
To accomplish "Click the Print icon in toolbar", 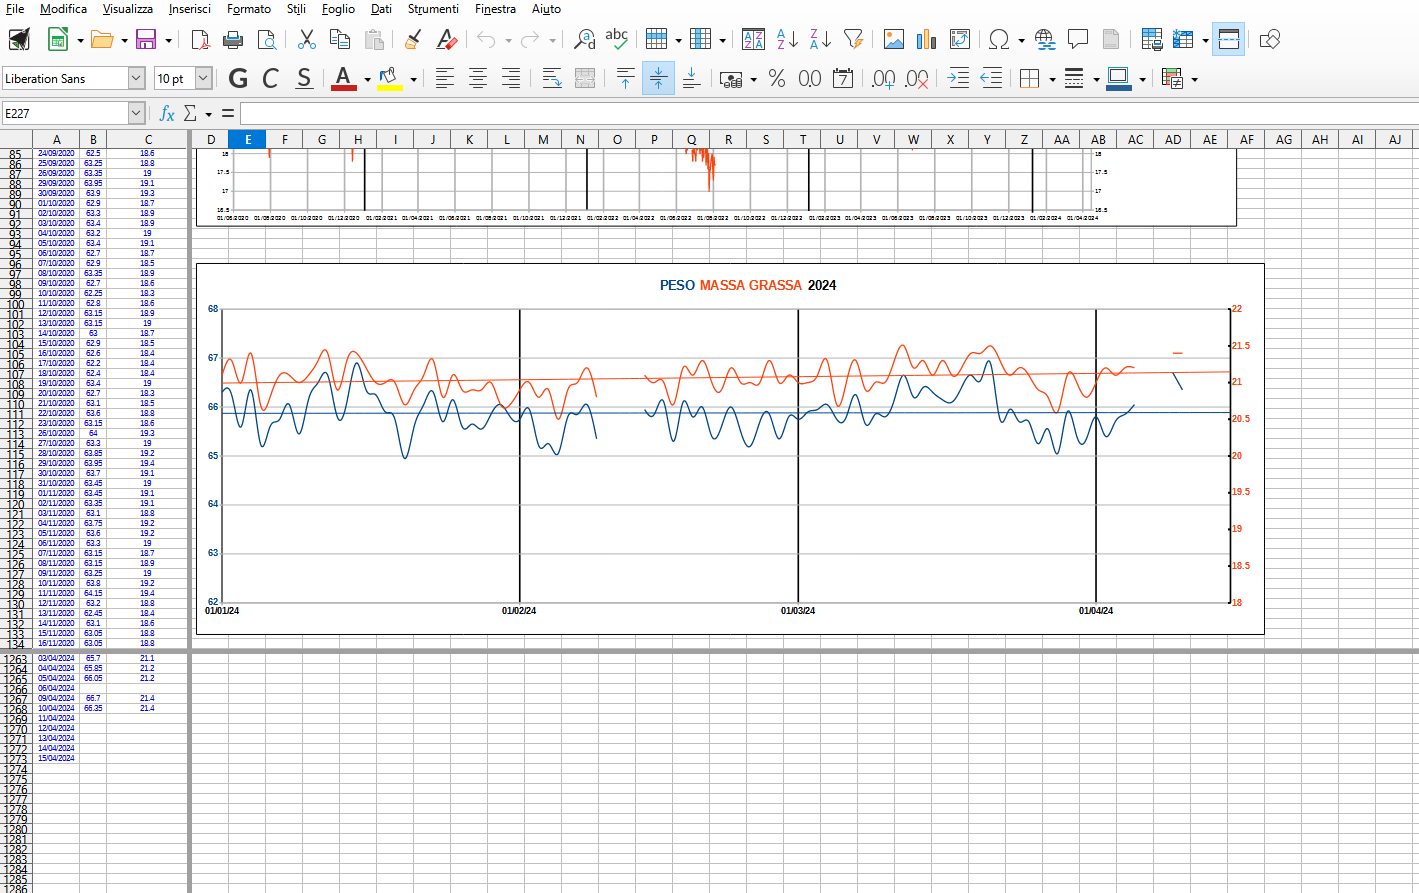I will (233, 40).
